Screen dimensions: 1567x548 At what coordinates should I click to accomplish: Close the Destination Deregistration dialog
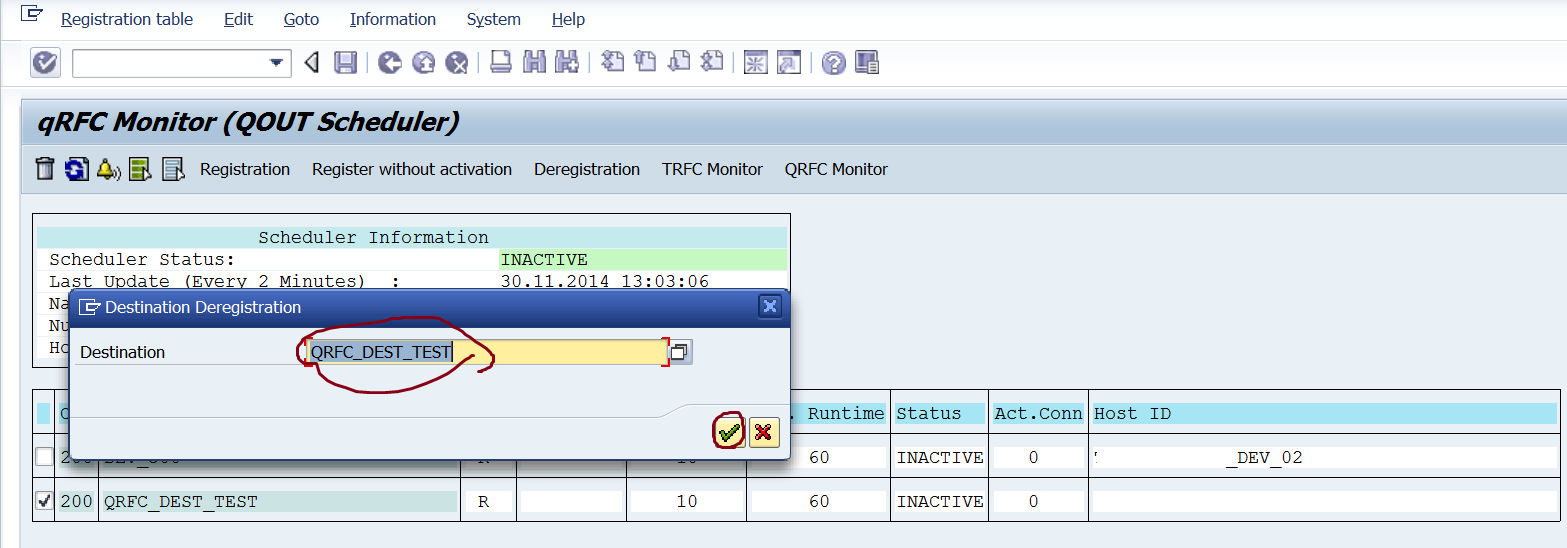tap(770, 306)
